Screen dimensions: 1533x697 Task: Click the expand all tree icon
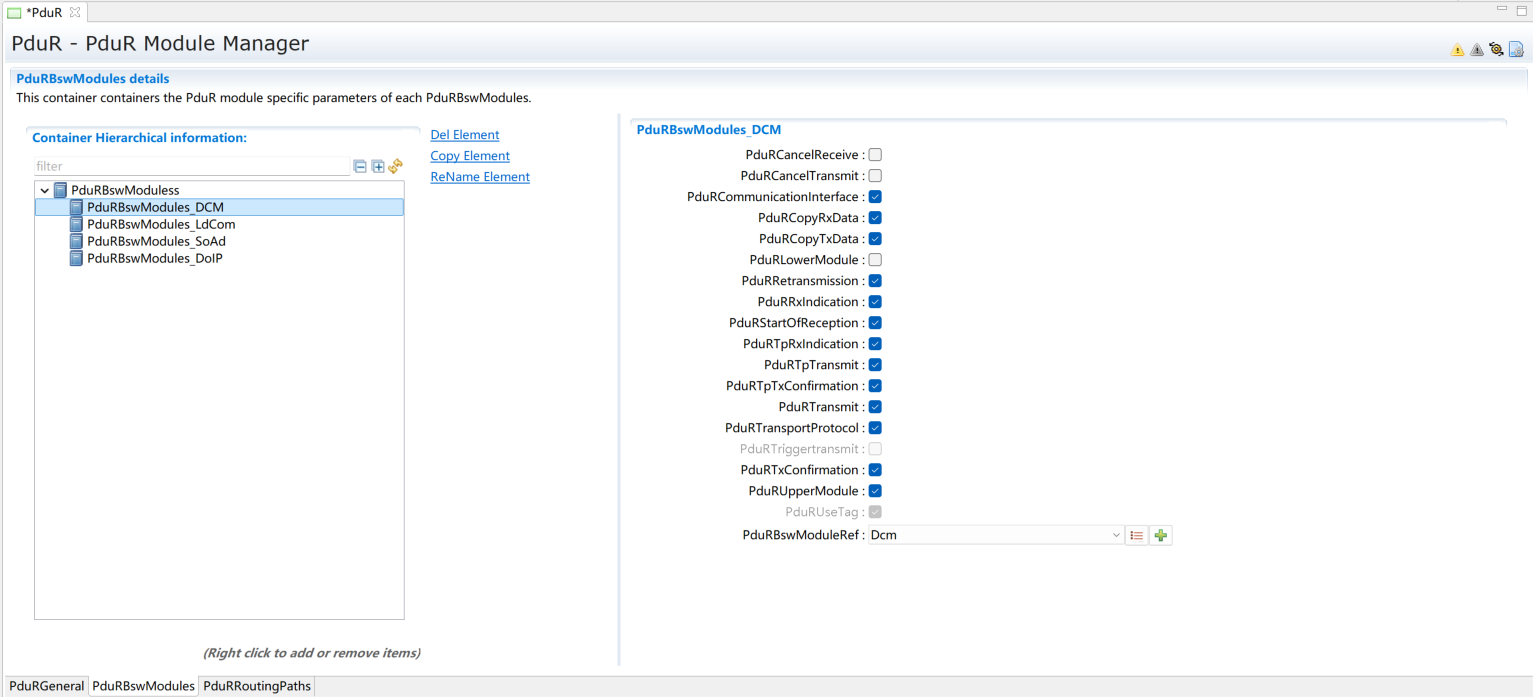pyautogui.click(x=378, y=167)
